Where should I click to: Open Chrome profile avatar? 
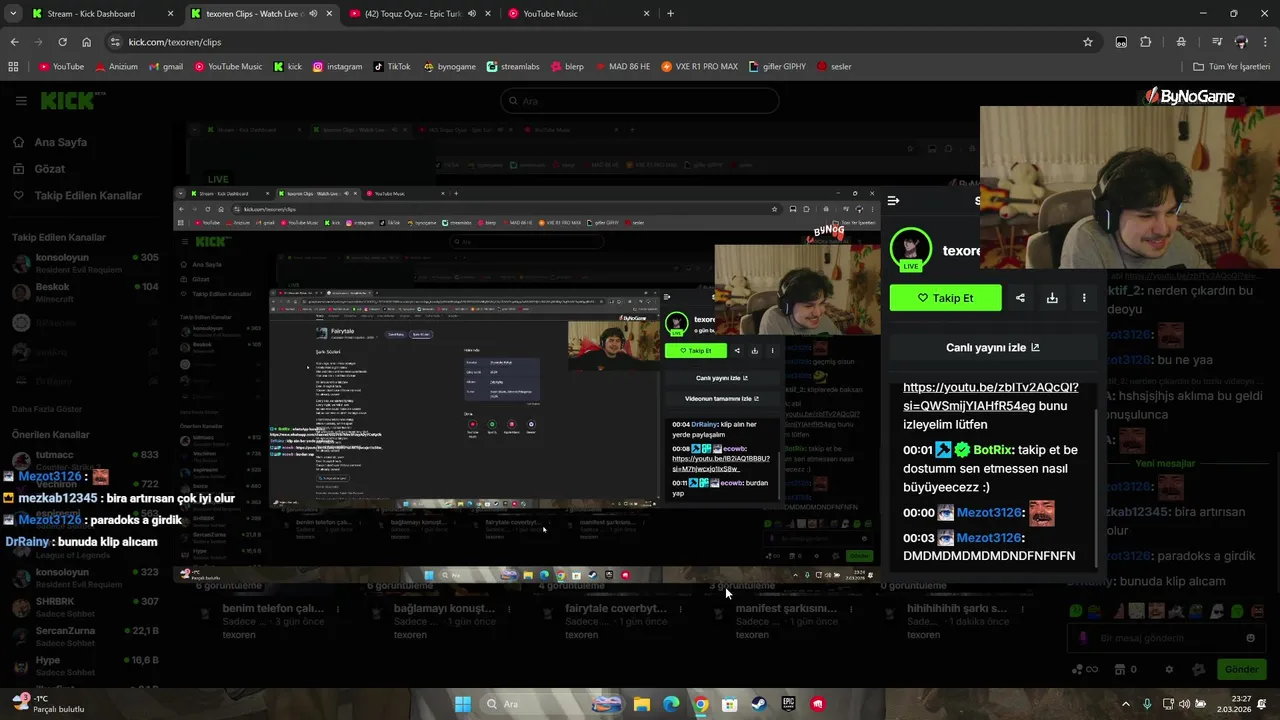click(x=1241, y=42)
